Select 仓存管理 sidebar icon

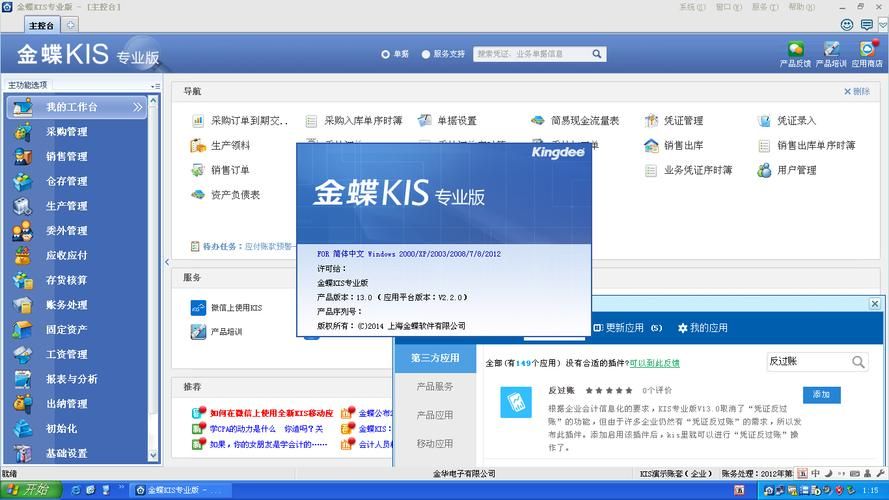click(x=23, y=181)
